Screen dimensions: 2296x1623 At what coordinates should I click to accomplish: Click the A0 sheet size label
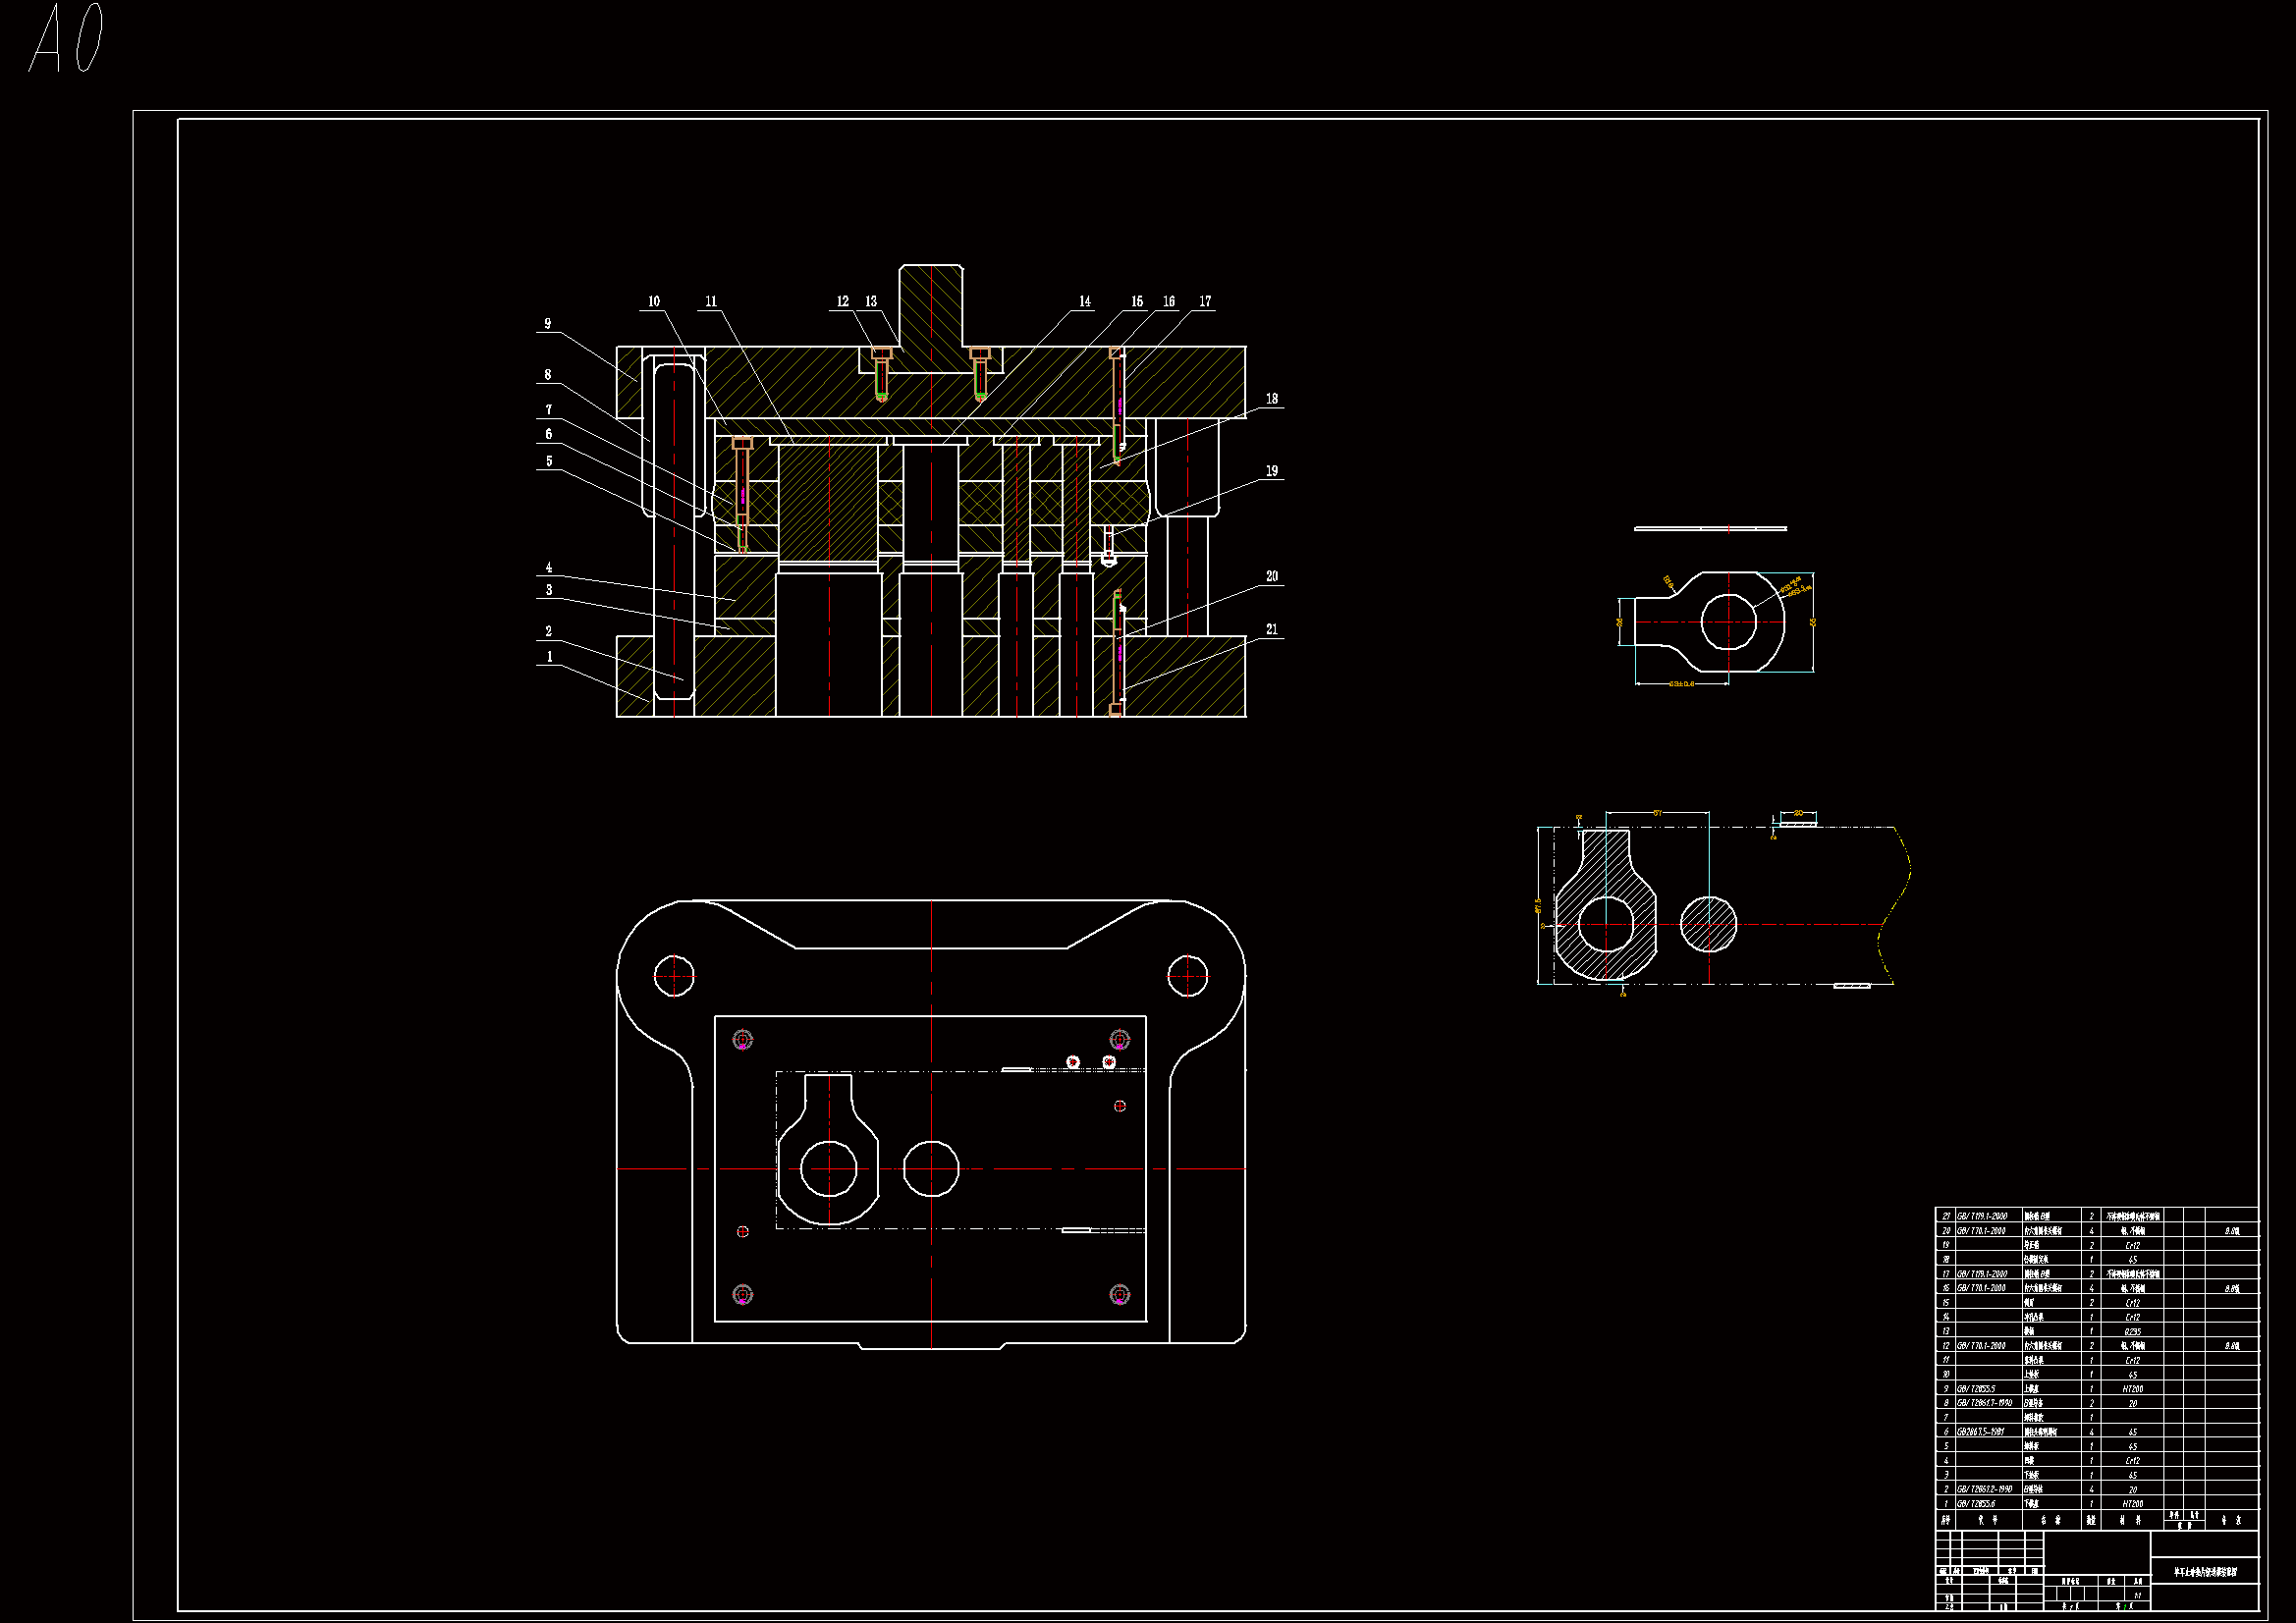[67, 38]
